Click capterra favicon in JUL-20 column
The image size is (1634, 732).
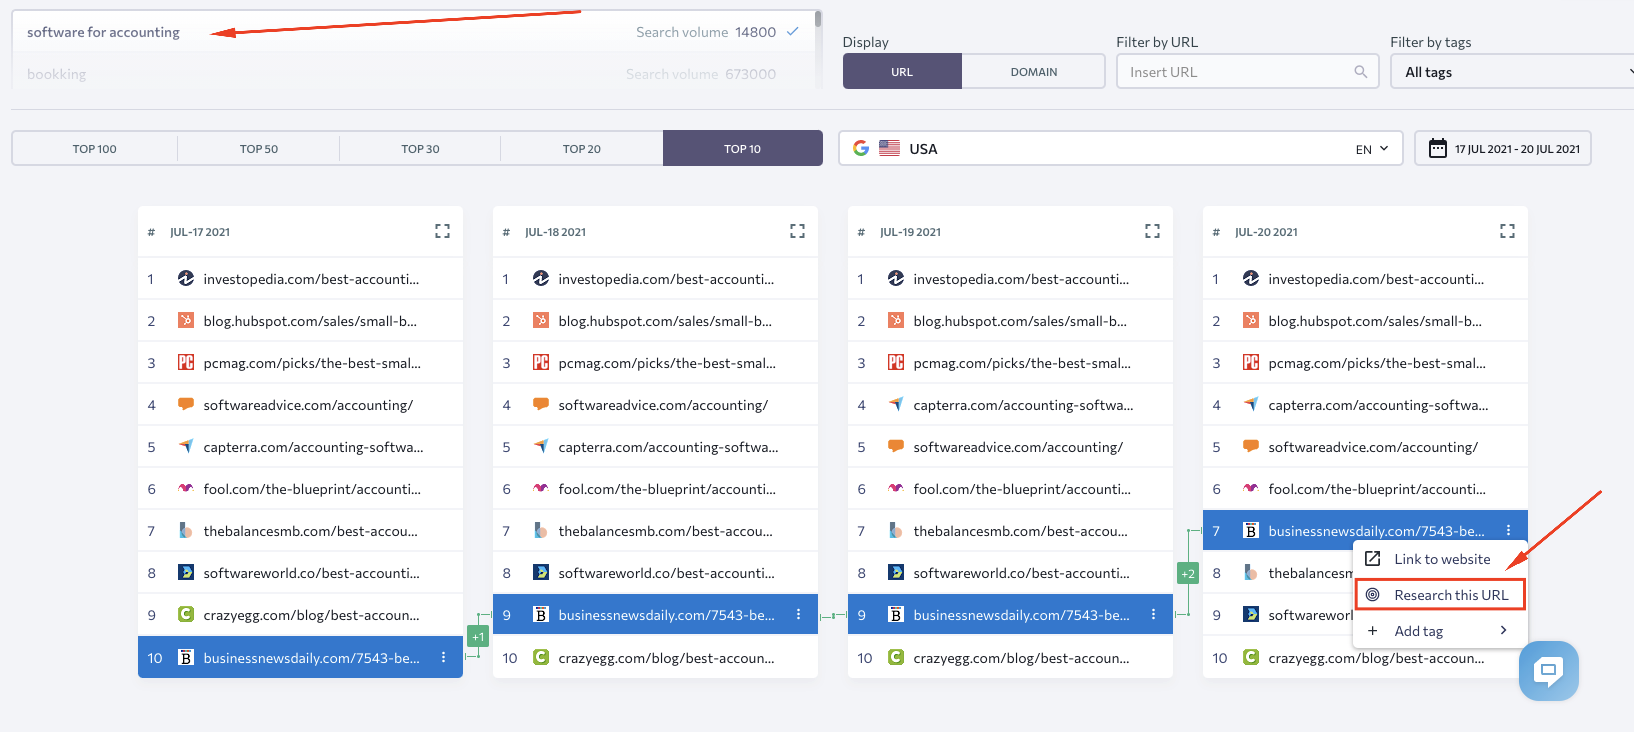click(x=1251, y=404)
